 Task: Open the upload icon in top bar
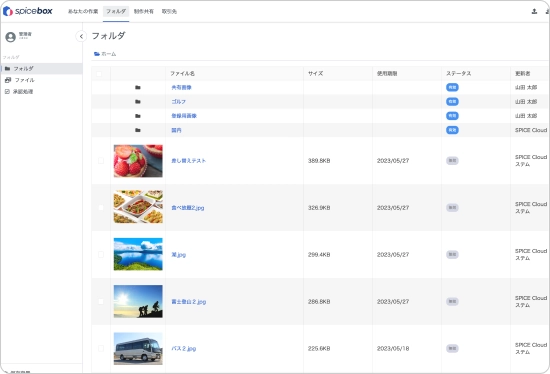534,11
